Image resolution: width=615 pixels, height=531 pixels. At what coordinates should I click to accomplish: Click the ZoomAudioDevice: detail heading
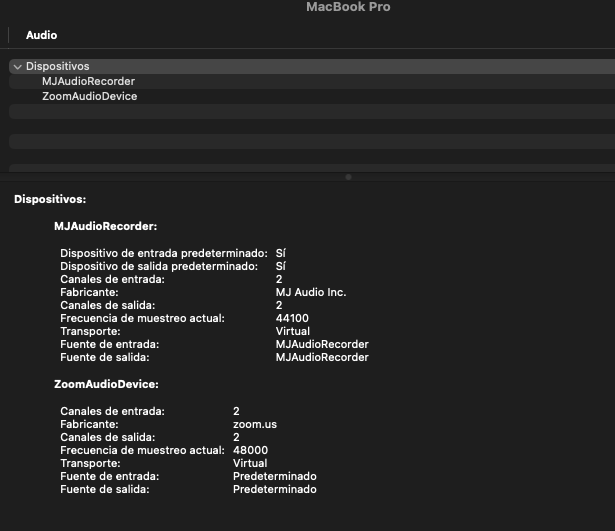coord(106,384)
